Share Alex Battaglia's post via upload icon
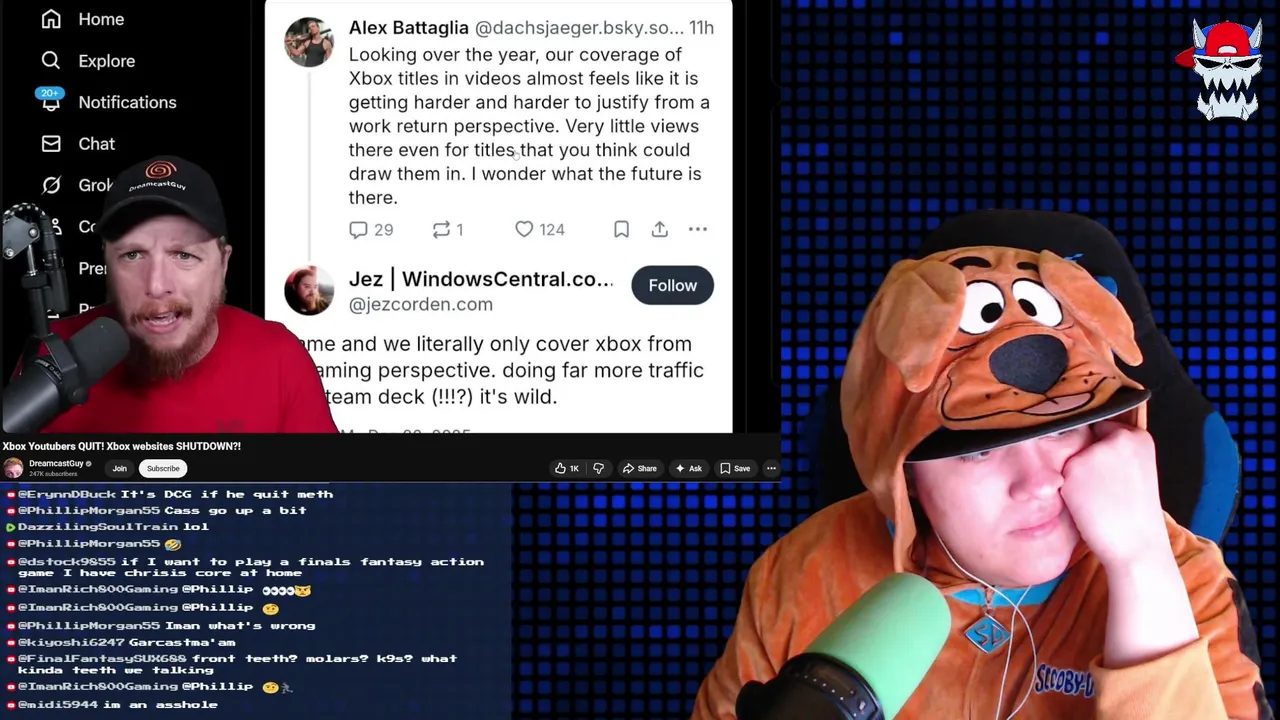1280x720 pixels. [x=659, y=230]
